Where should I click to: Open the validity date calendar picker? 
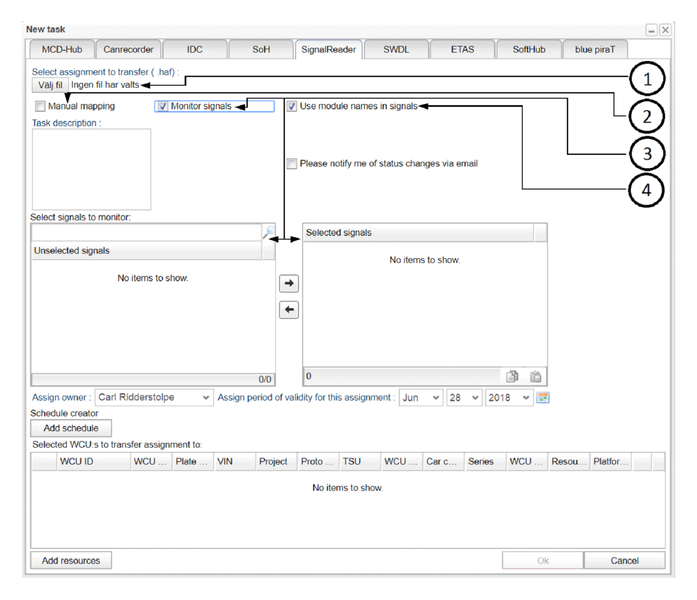coord(543,398)
